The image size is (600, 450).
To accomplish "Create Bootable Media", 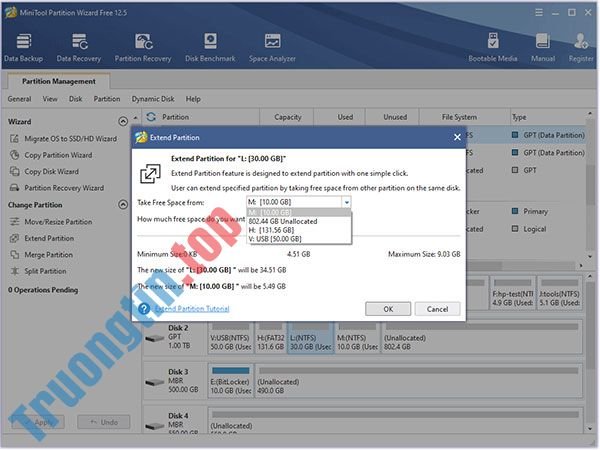I will click(x=492, y=47).
